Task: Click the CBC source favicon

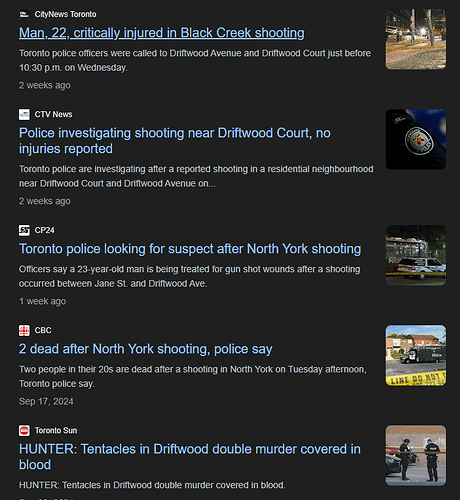Action: point(24,330)
